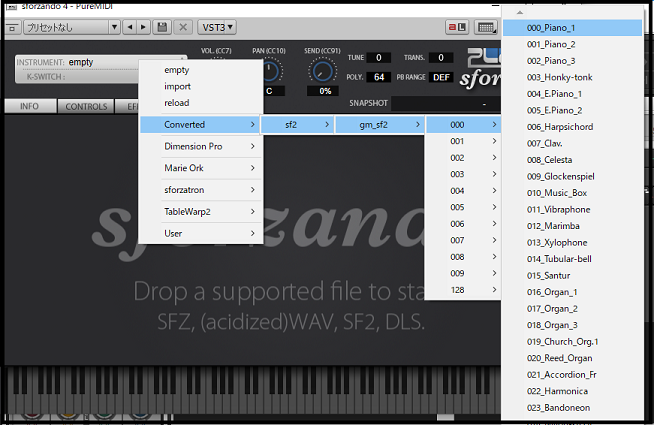Open bank 000 submenu
Screen dimensions: 654x425
(x=463, y=125)
